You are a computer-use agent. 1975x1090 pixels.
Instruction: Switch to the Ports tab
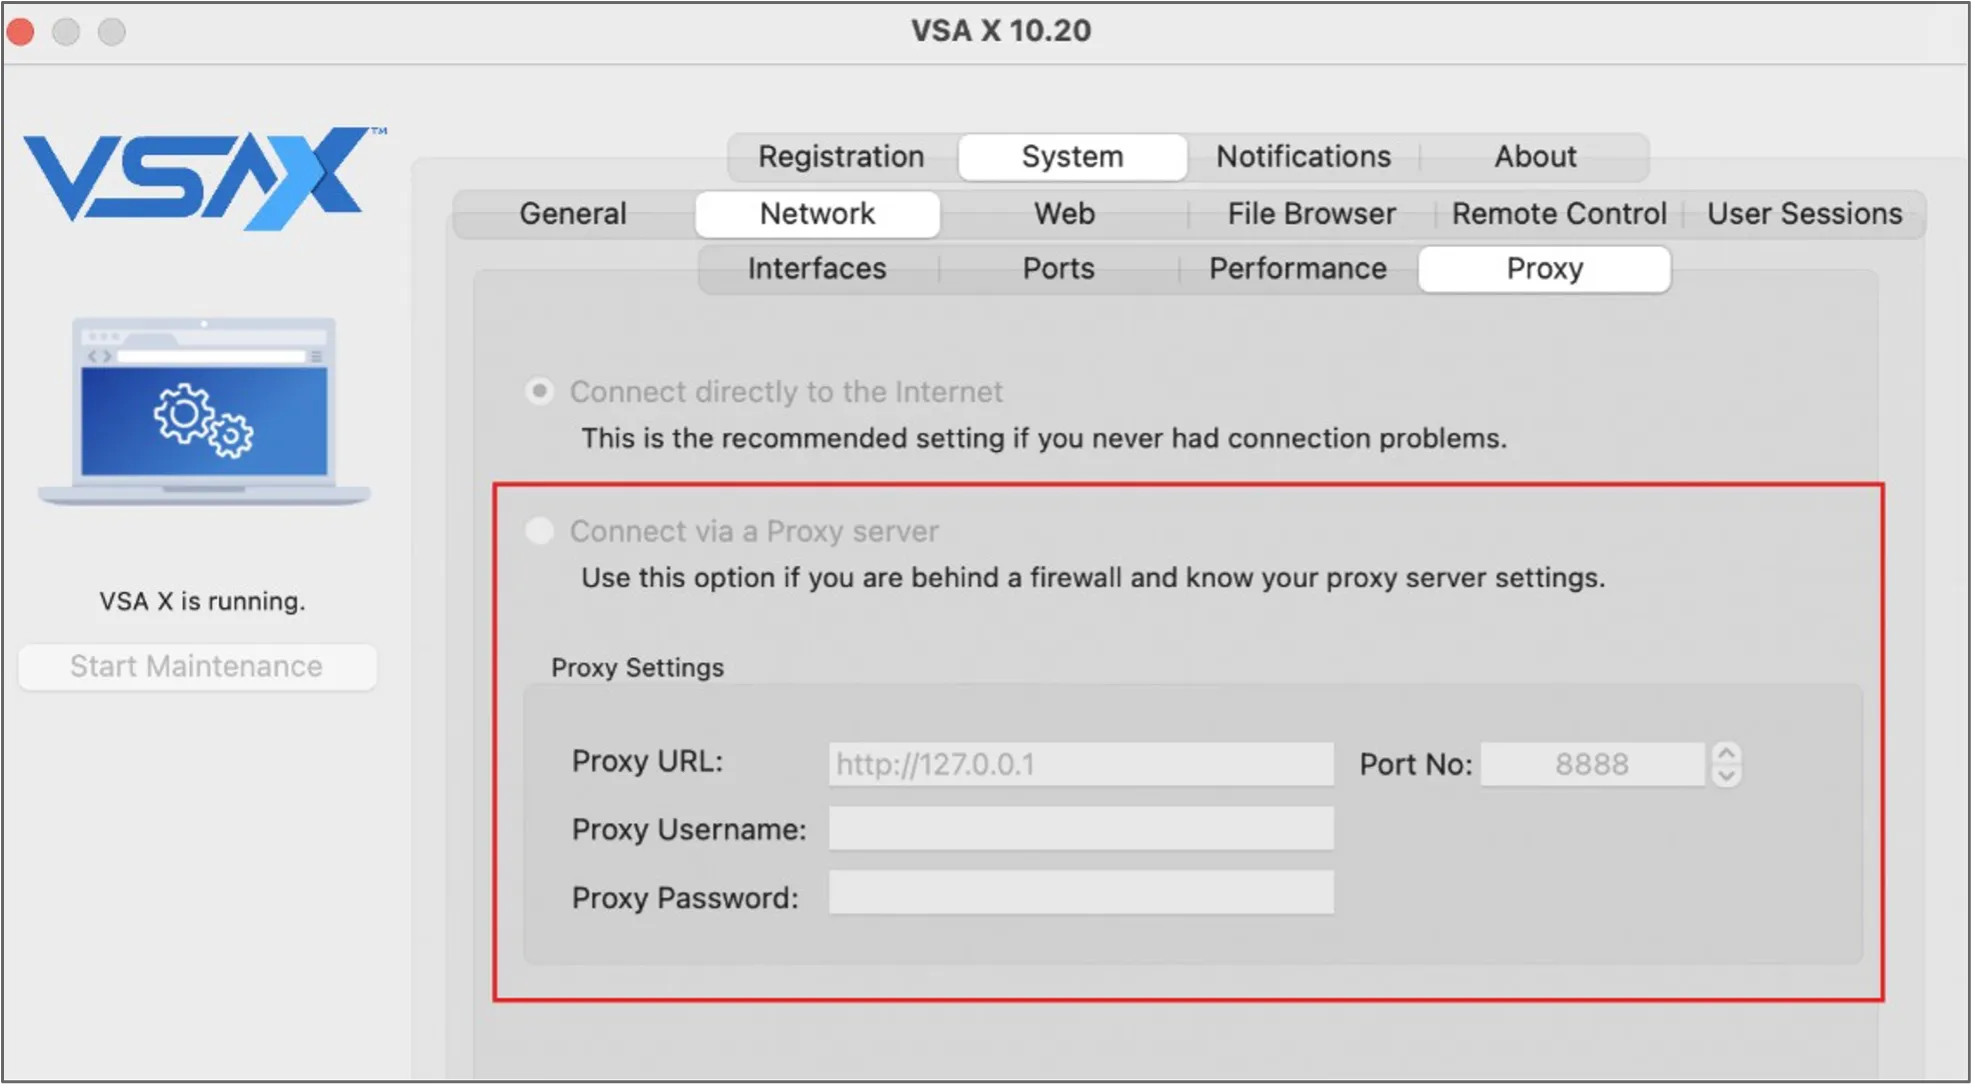[x=1058, y=269]
